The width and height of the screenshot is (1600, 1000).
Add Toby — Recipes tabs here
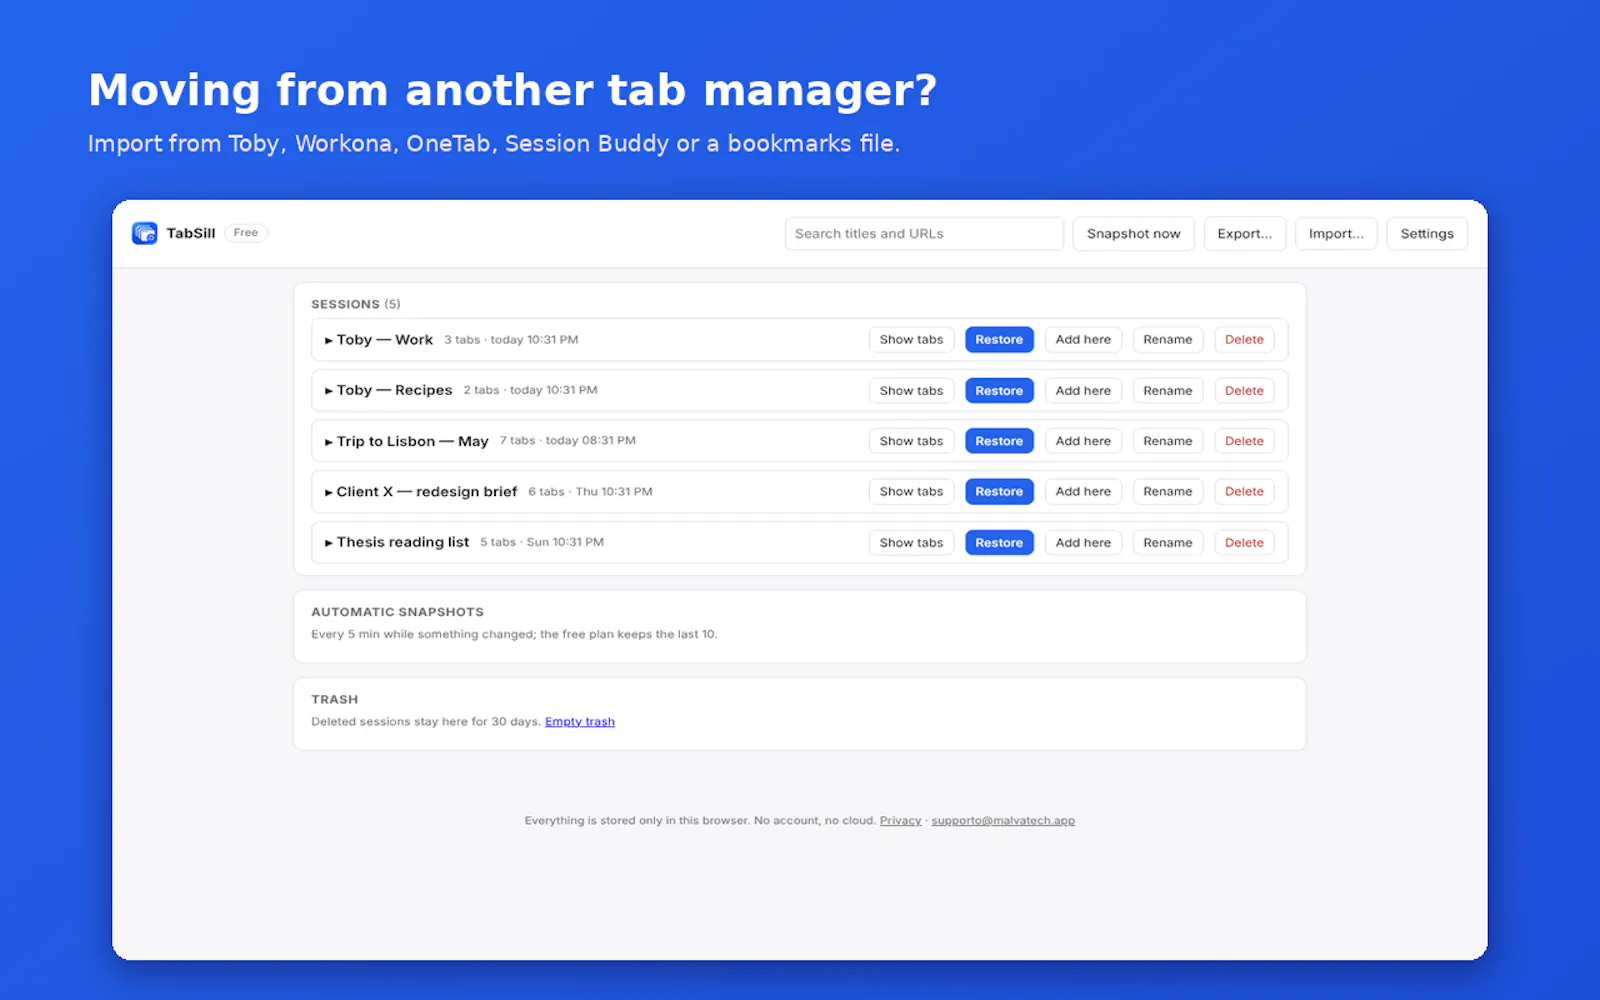[1083, 391]
